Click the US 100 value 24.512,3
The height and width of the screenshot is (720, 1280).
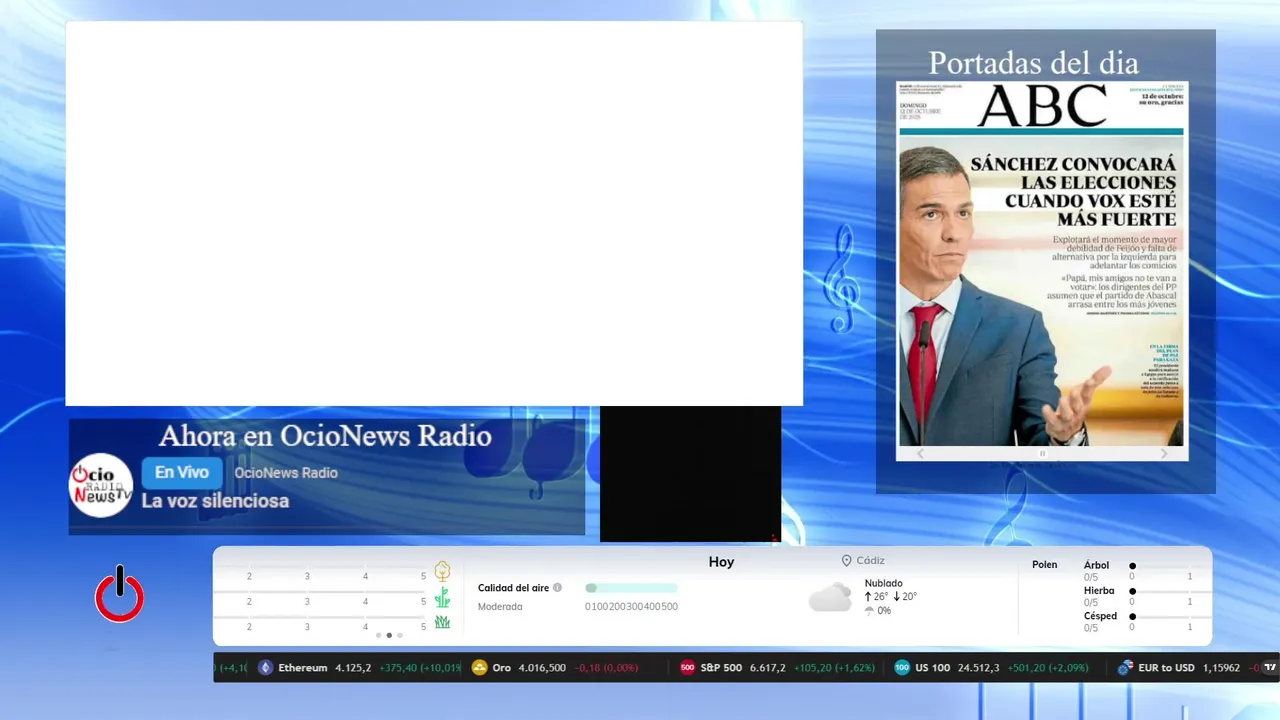click(x=978, y=668)
